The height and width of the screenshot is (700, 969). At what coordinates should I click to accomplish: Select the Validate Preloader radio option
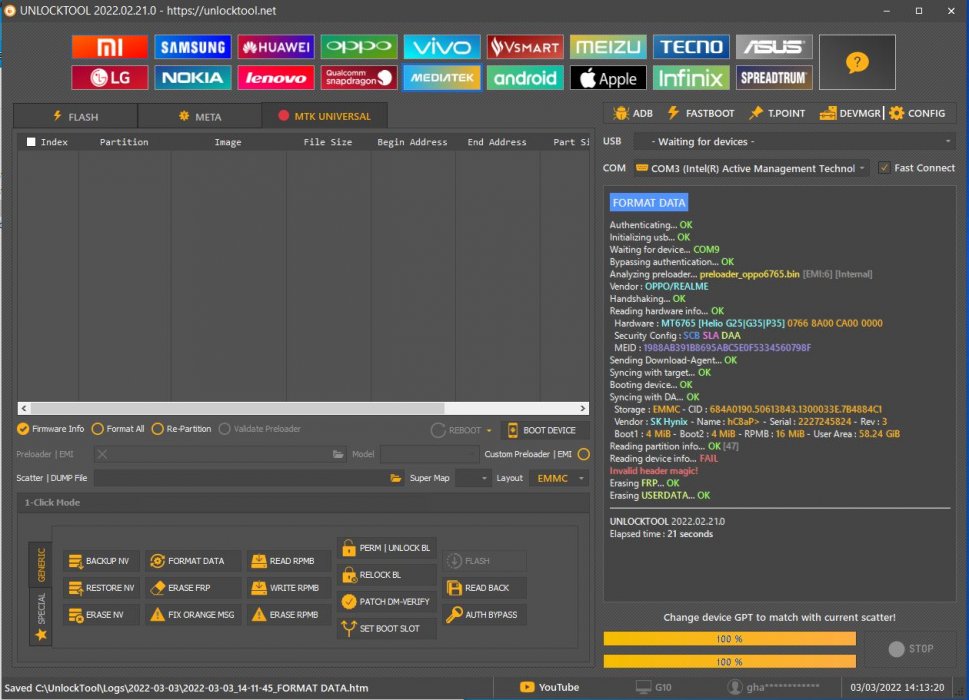coord(224,429)
